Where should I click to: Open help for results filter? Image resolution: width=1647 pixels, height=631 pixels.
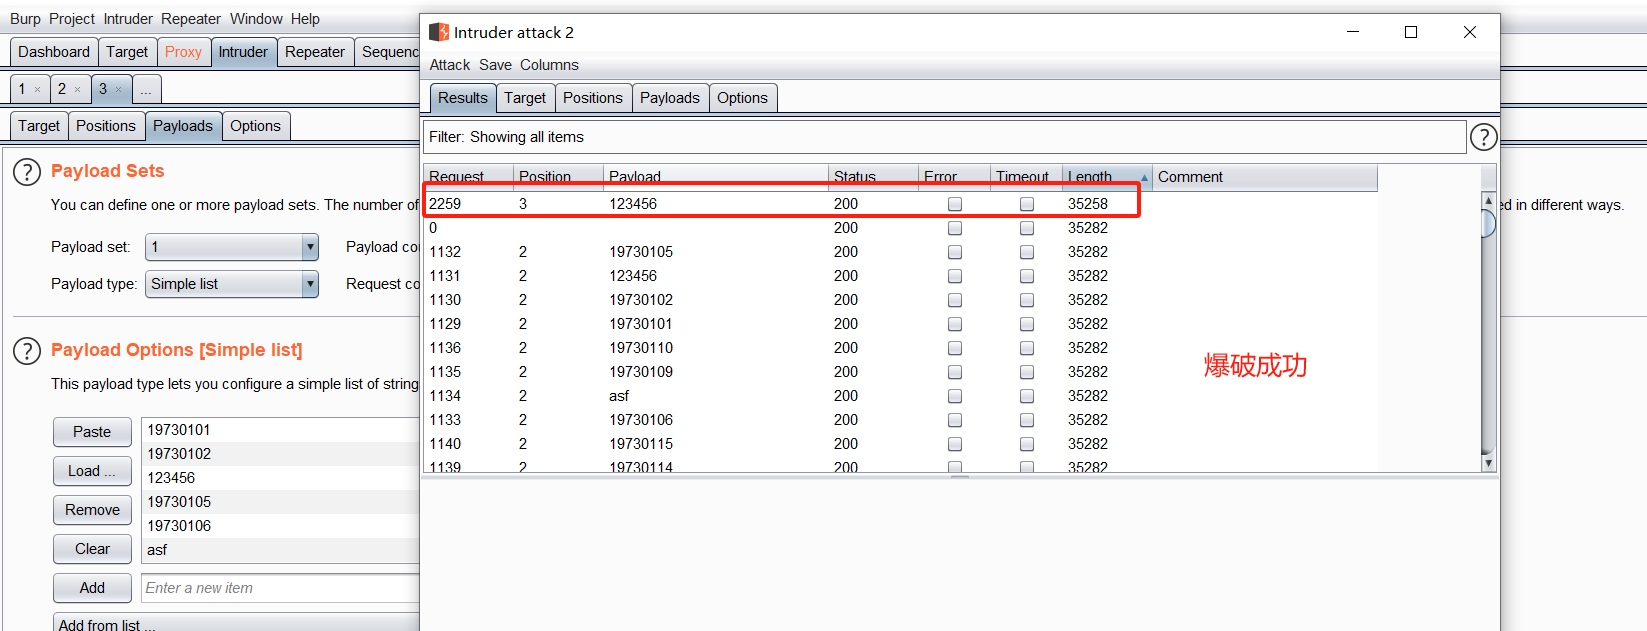point(1483,137)
